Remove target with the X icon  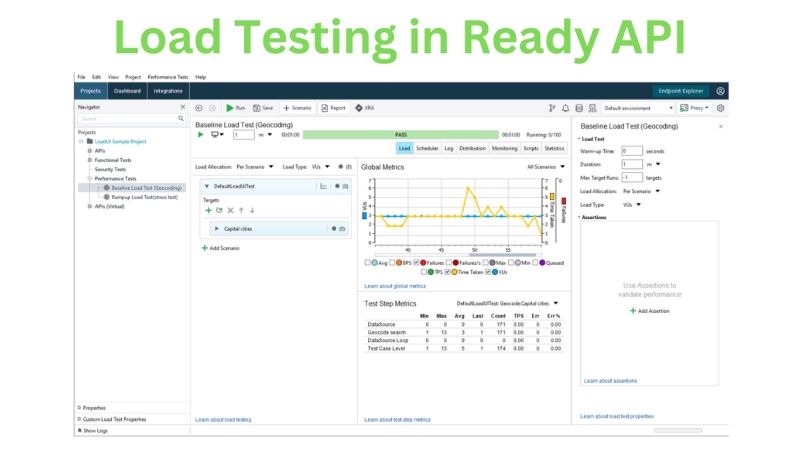[231, 210]
